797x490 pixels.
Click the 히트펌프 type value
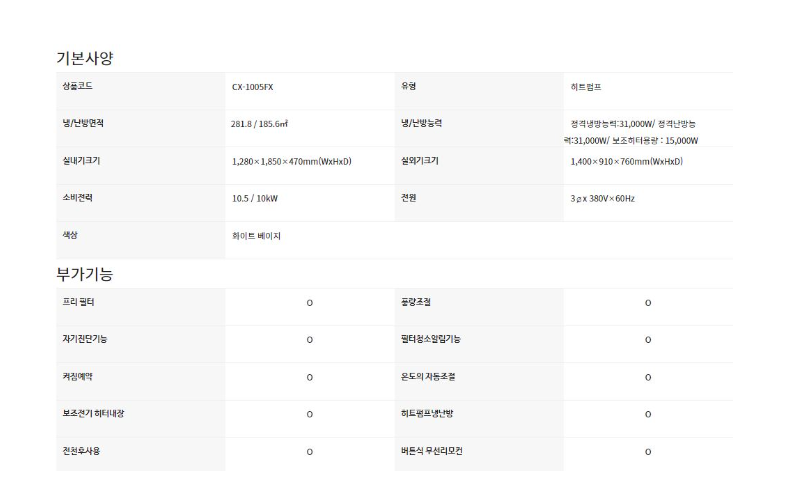click(x=586, y=87)
